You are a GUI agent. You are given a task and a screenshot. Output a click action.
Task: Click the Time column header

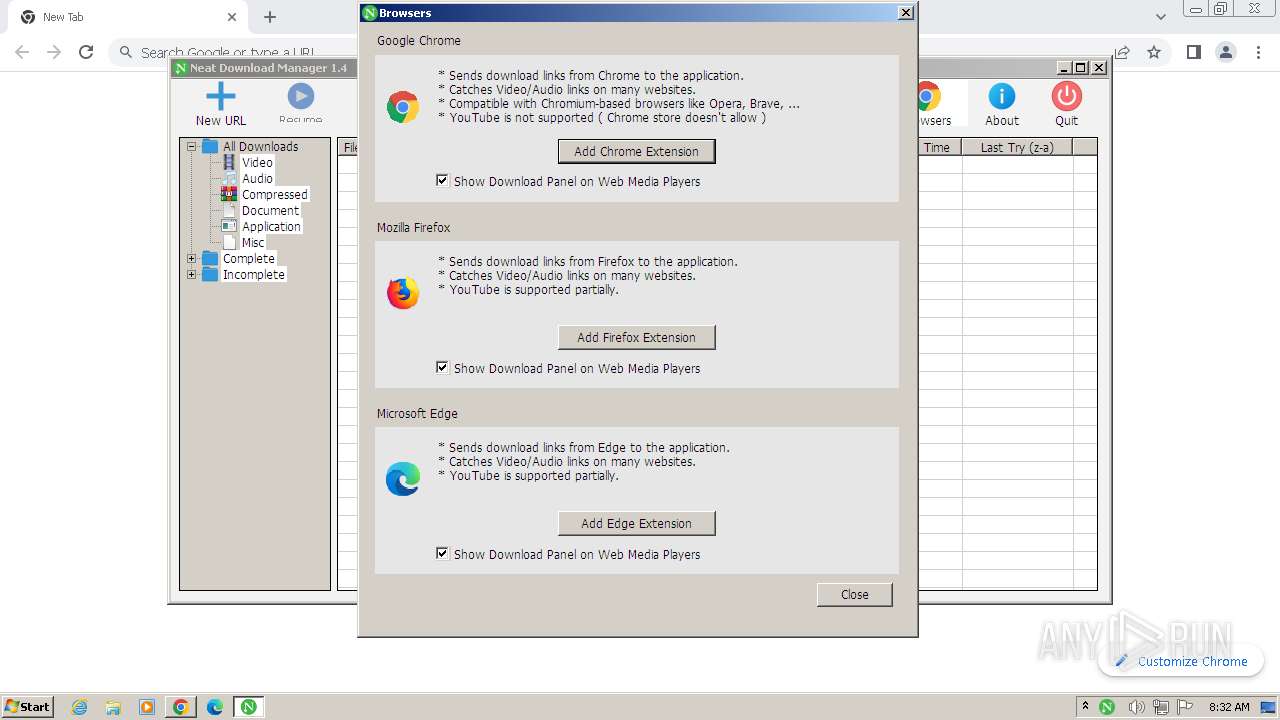point(938,147)
